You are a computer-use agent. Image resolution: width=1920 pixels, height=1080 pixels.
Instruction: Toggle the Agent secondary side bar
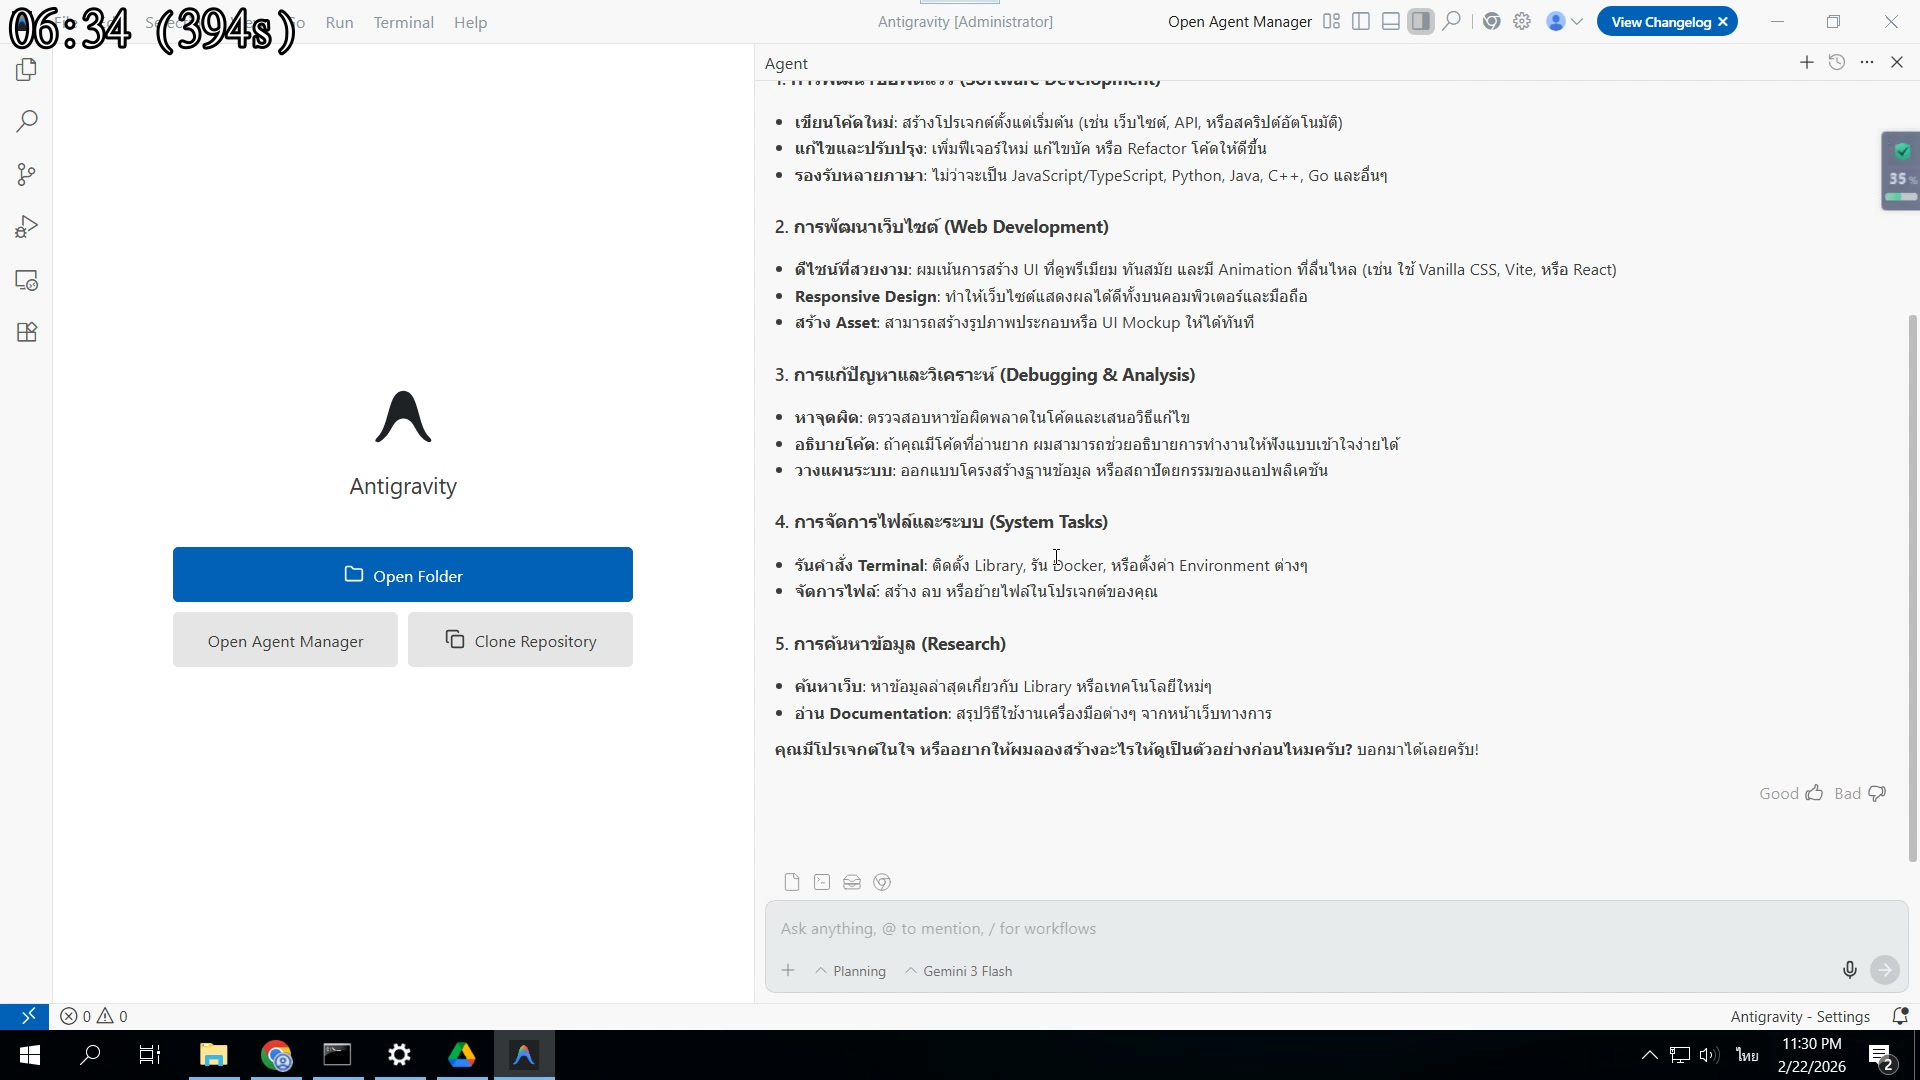(x=1421, y=22)
